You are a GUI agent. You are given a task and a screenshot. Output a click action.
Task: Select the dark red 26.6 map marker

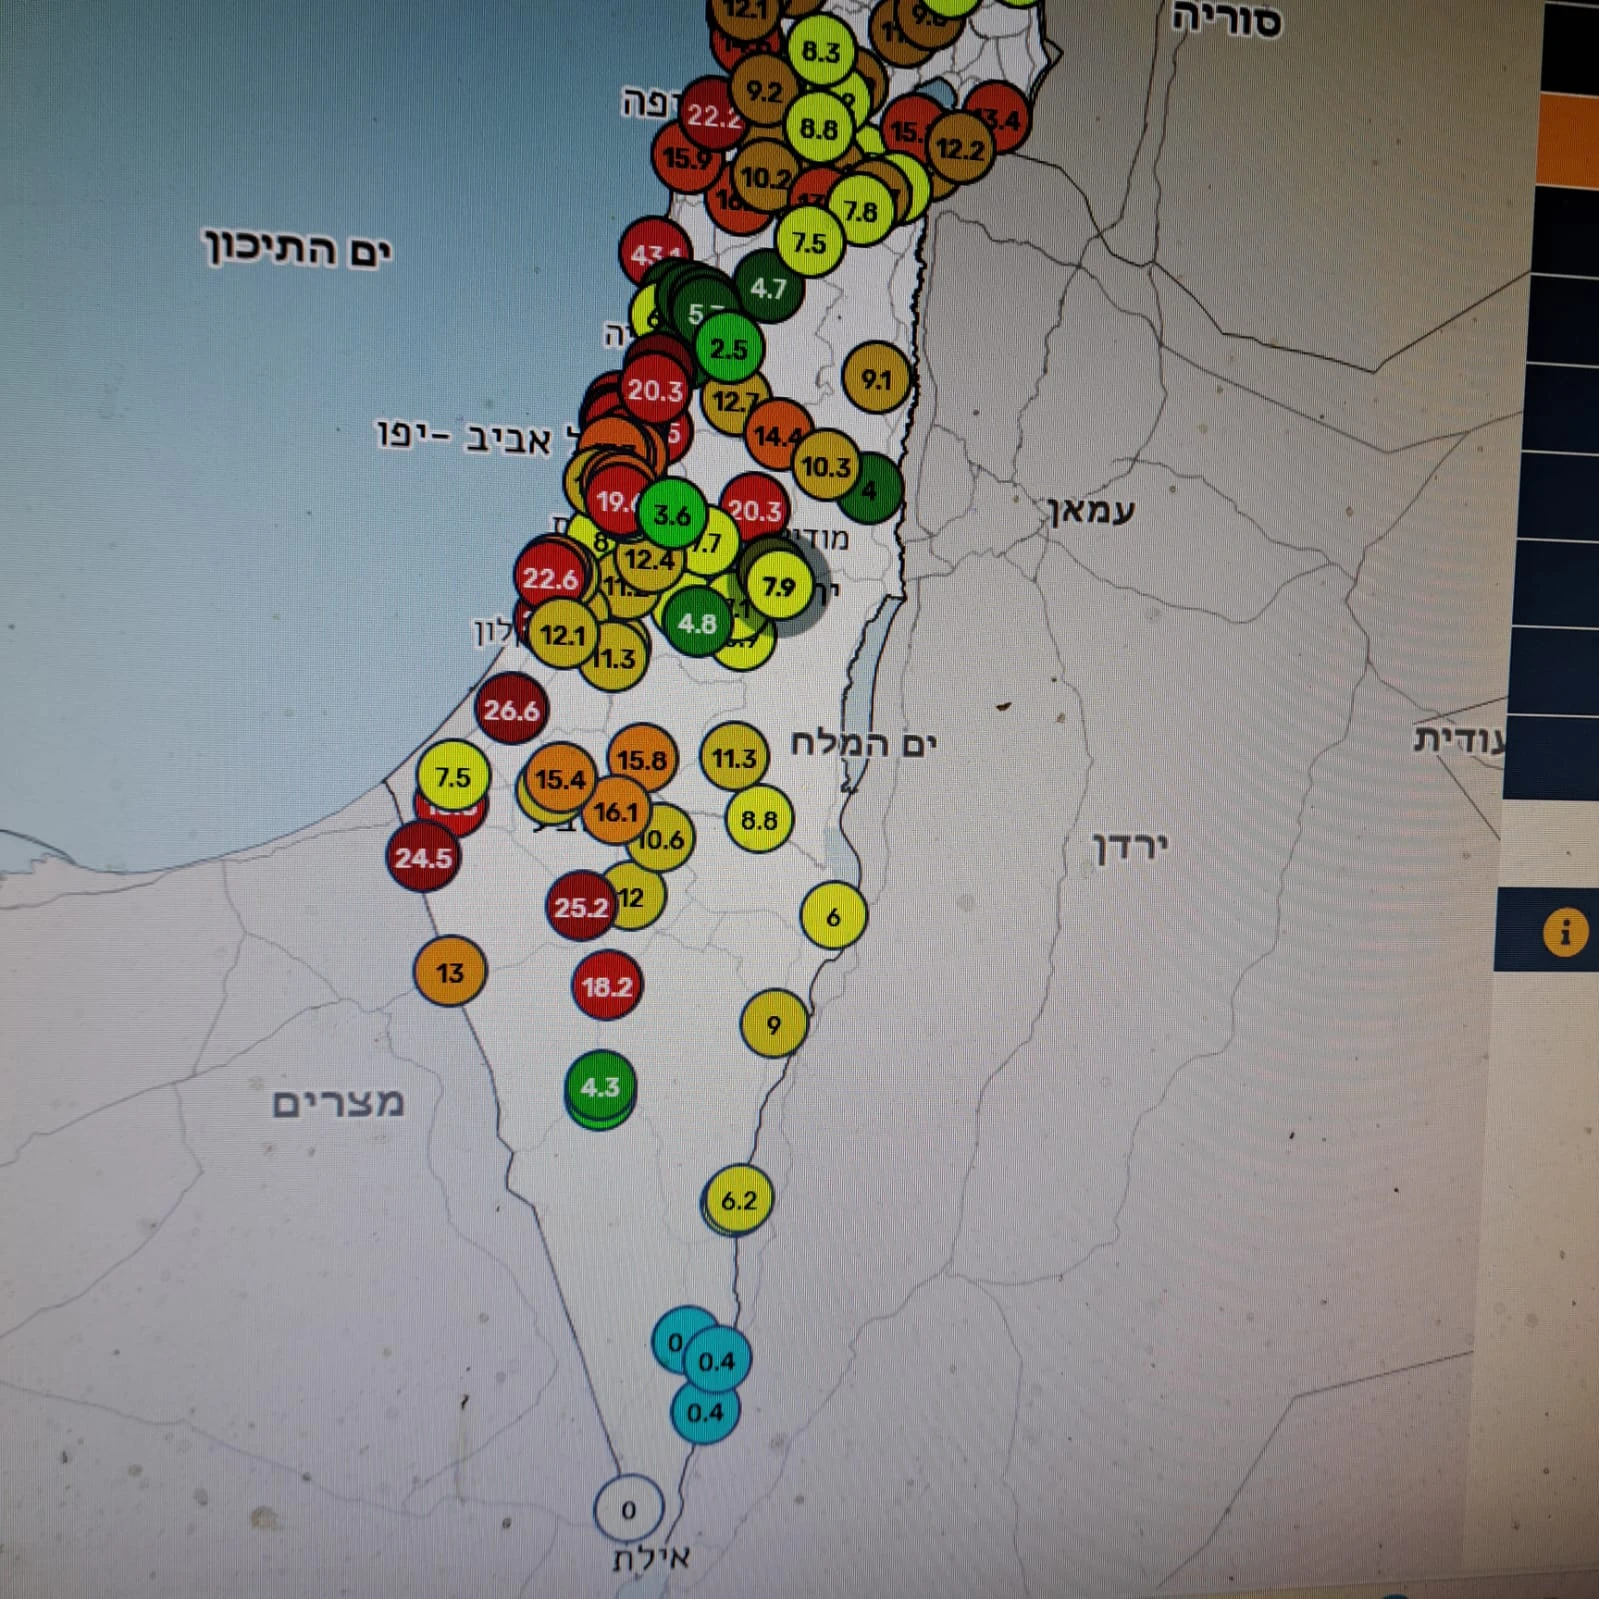[x=511, y=710]
